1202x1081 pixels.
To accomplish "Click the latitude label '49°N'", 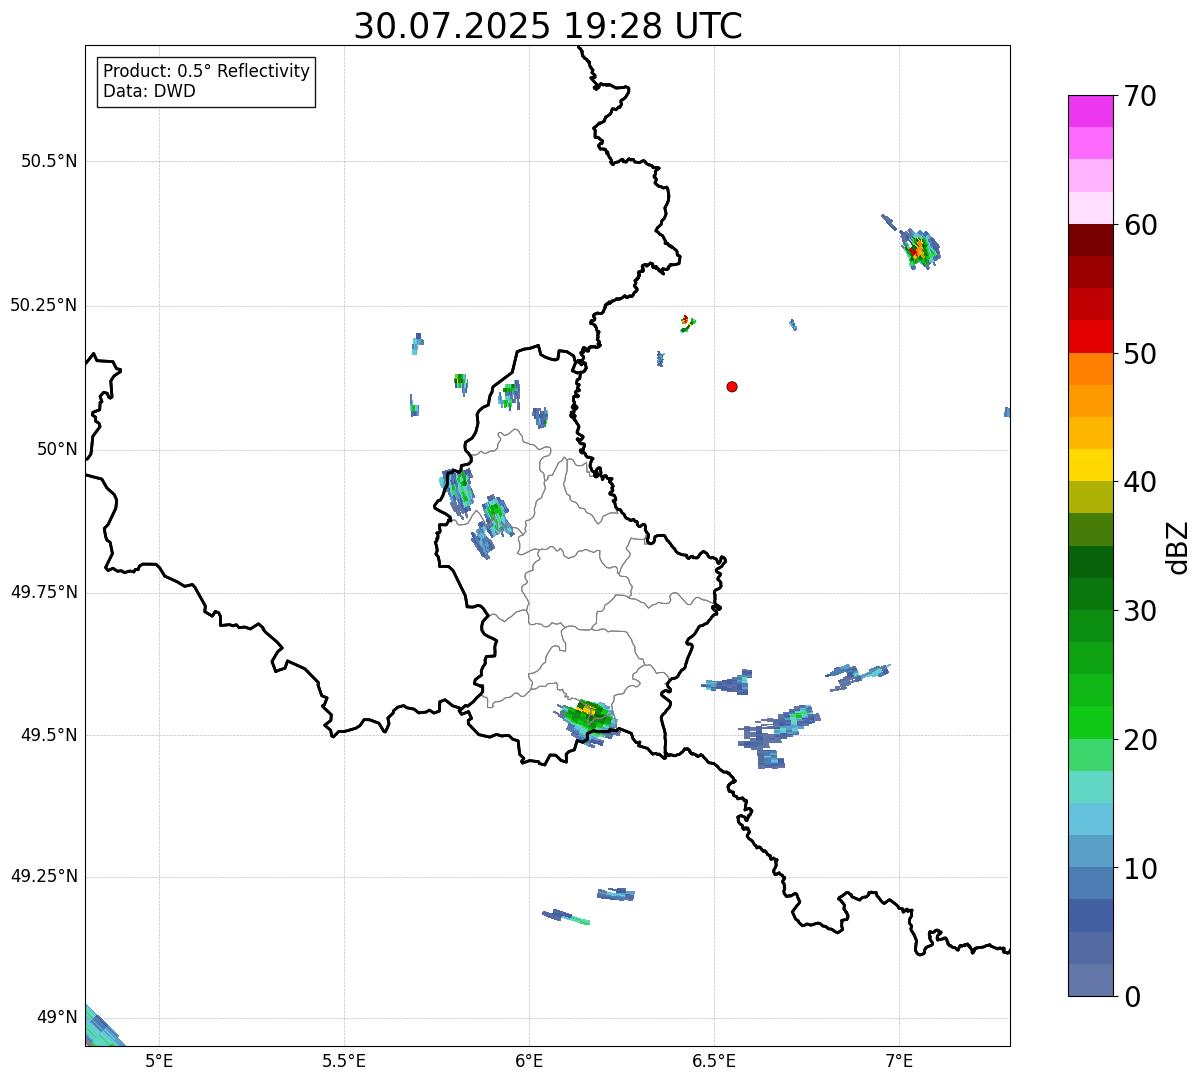I will [57, 1017].
